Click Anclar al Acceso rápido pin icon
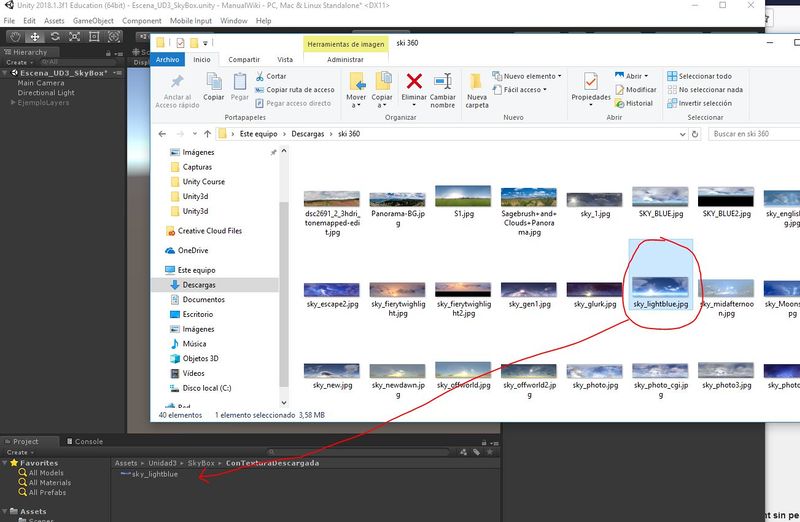Screen dimensions: 800x522 click(177, 82)
